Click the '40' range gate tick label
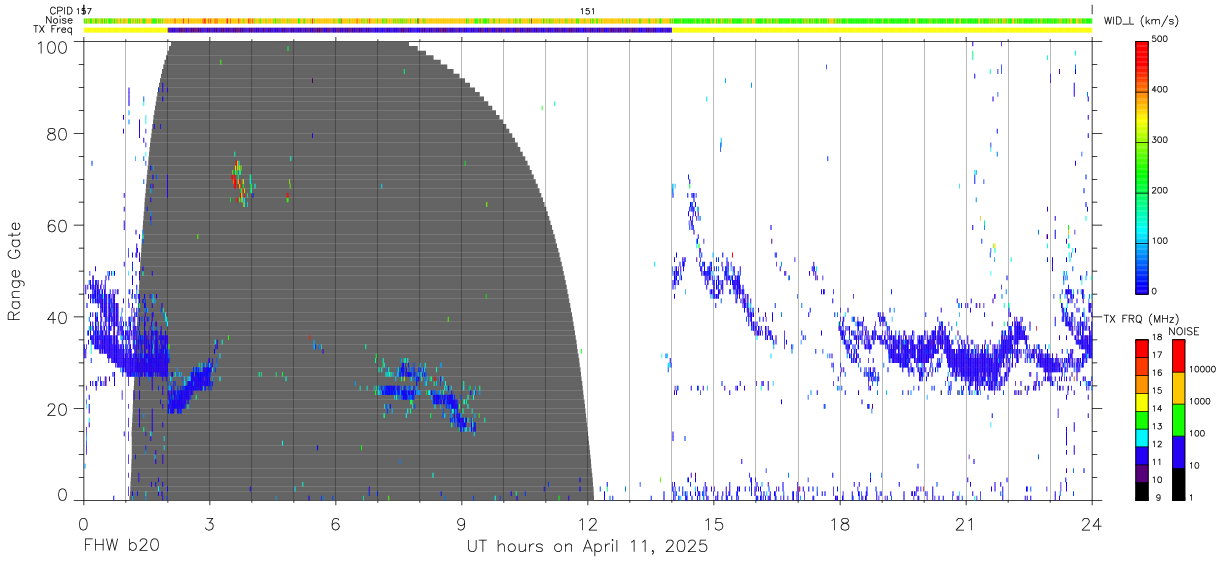This screenshot has height=567, width=1228. pos(59,317)
